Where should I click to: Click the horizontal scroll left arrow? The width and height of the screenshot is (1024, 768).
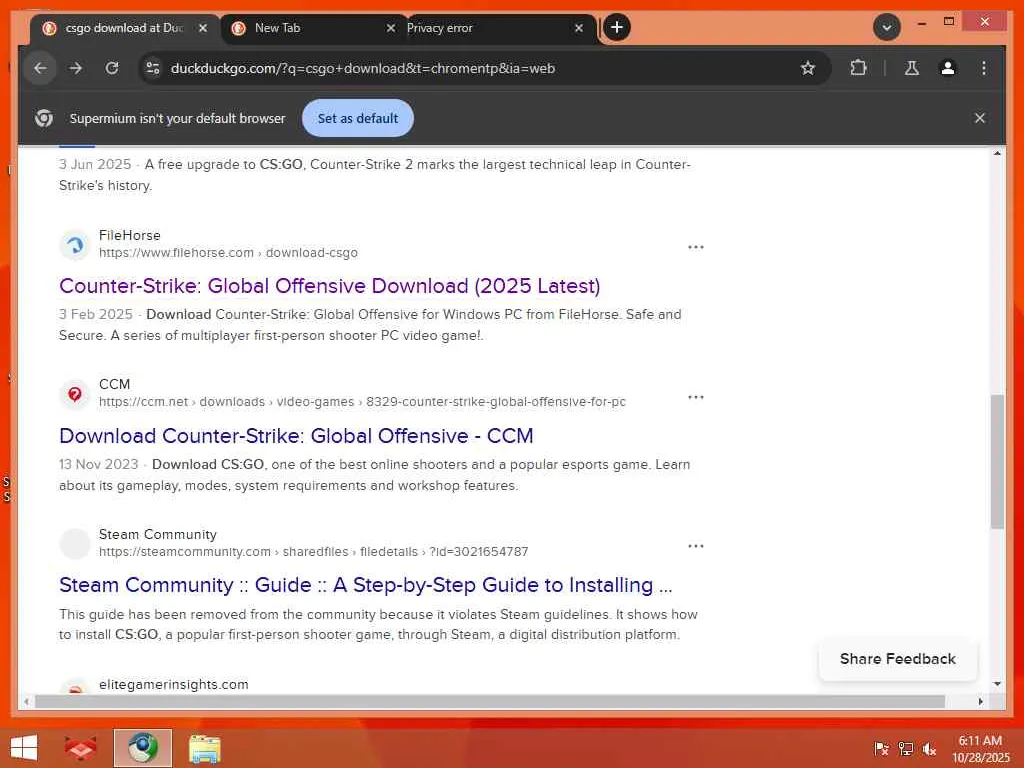pyautogui.click(x=26, y=701)
